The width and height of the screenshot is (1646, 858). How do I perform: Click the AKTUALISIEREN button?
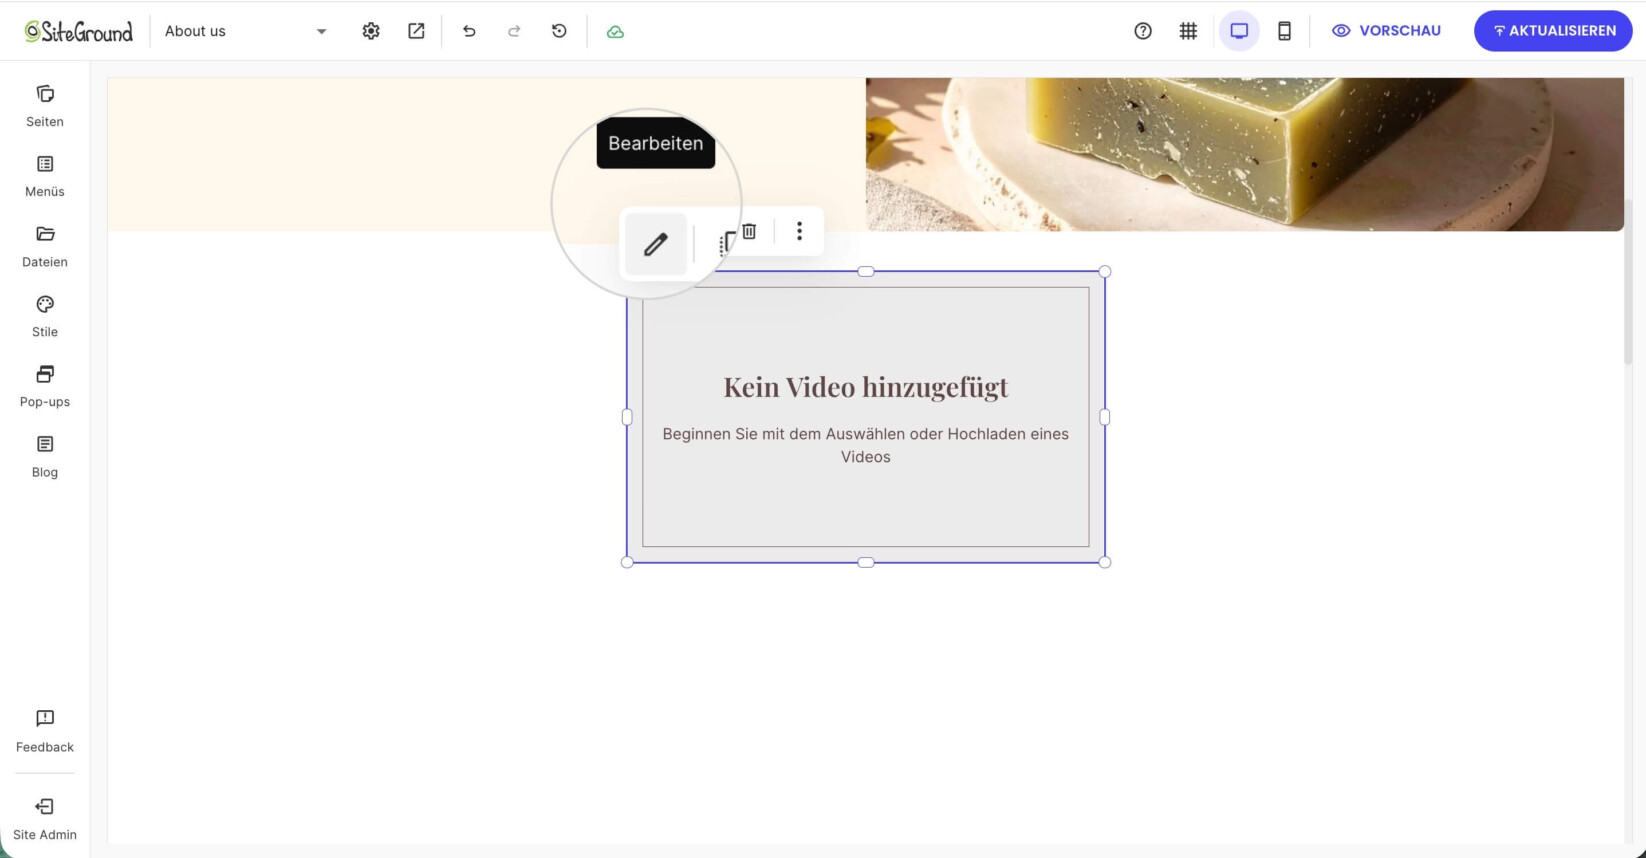tap(1553, 31)
